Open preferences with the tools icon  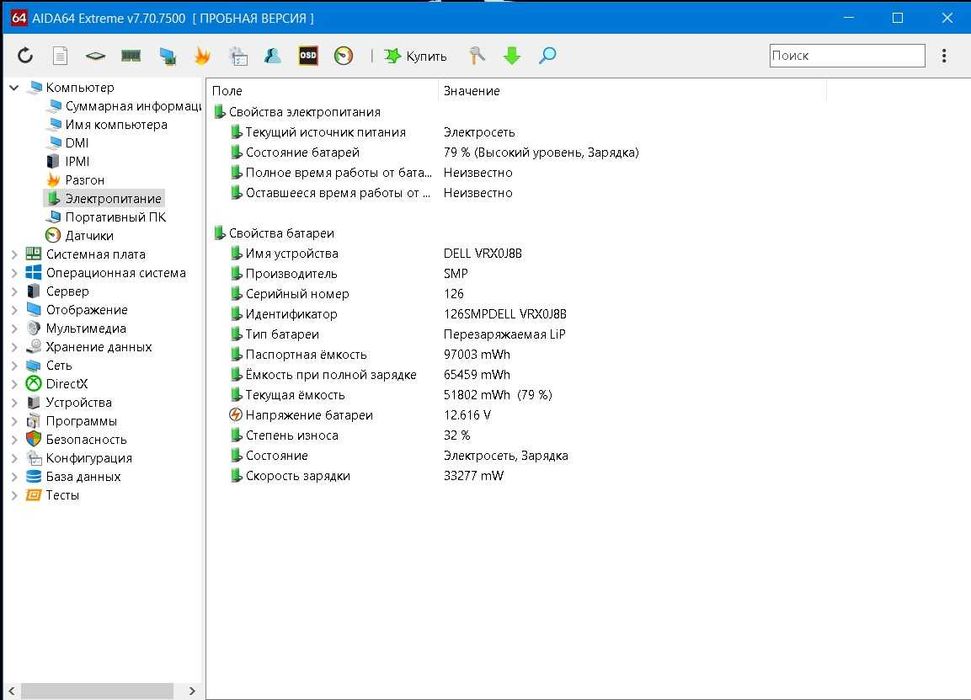point(477,56)
